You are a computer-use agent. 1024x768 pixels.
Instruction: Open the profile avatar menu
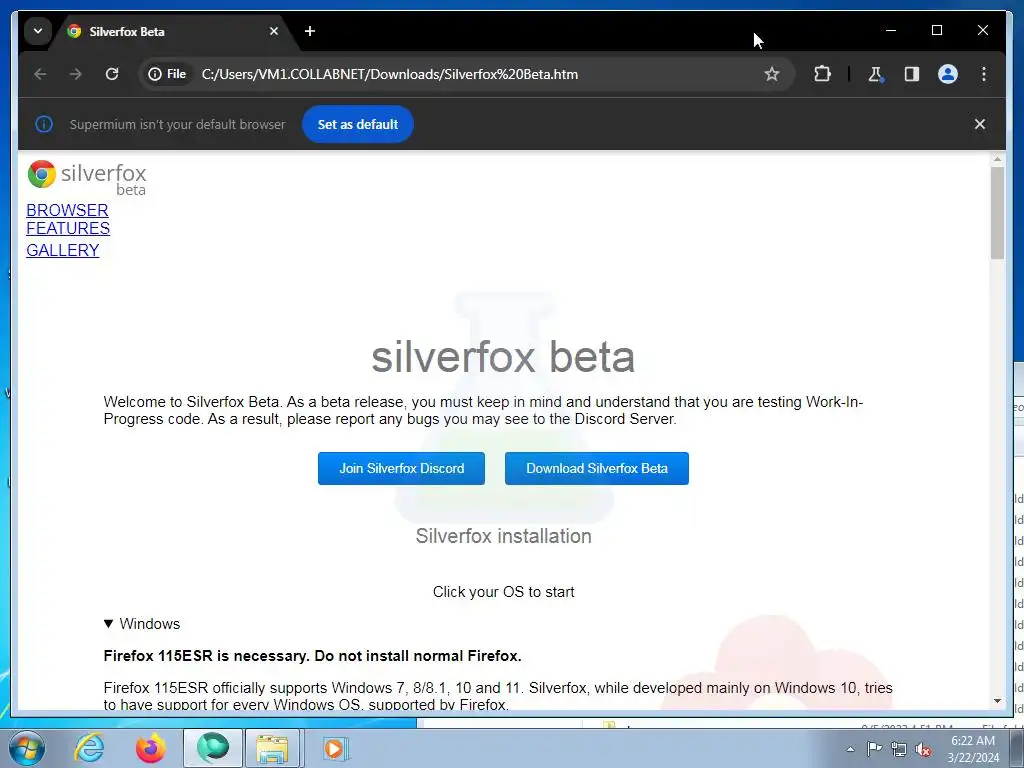pyautogui.click(x=948, y=74)
